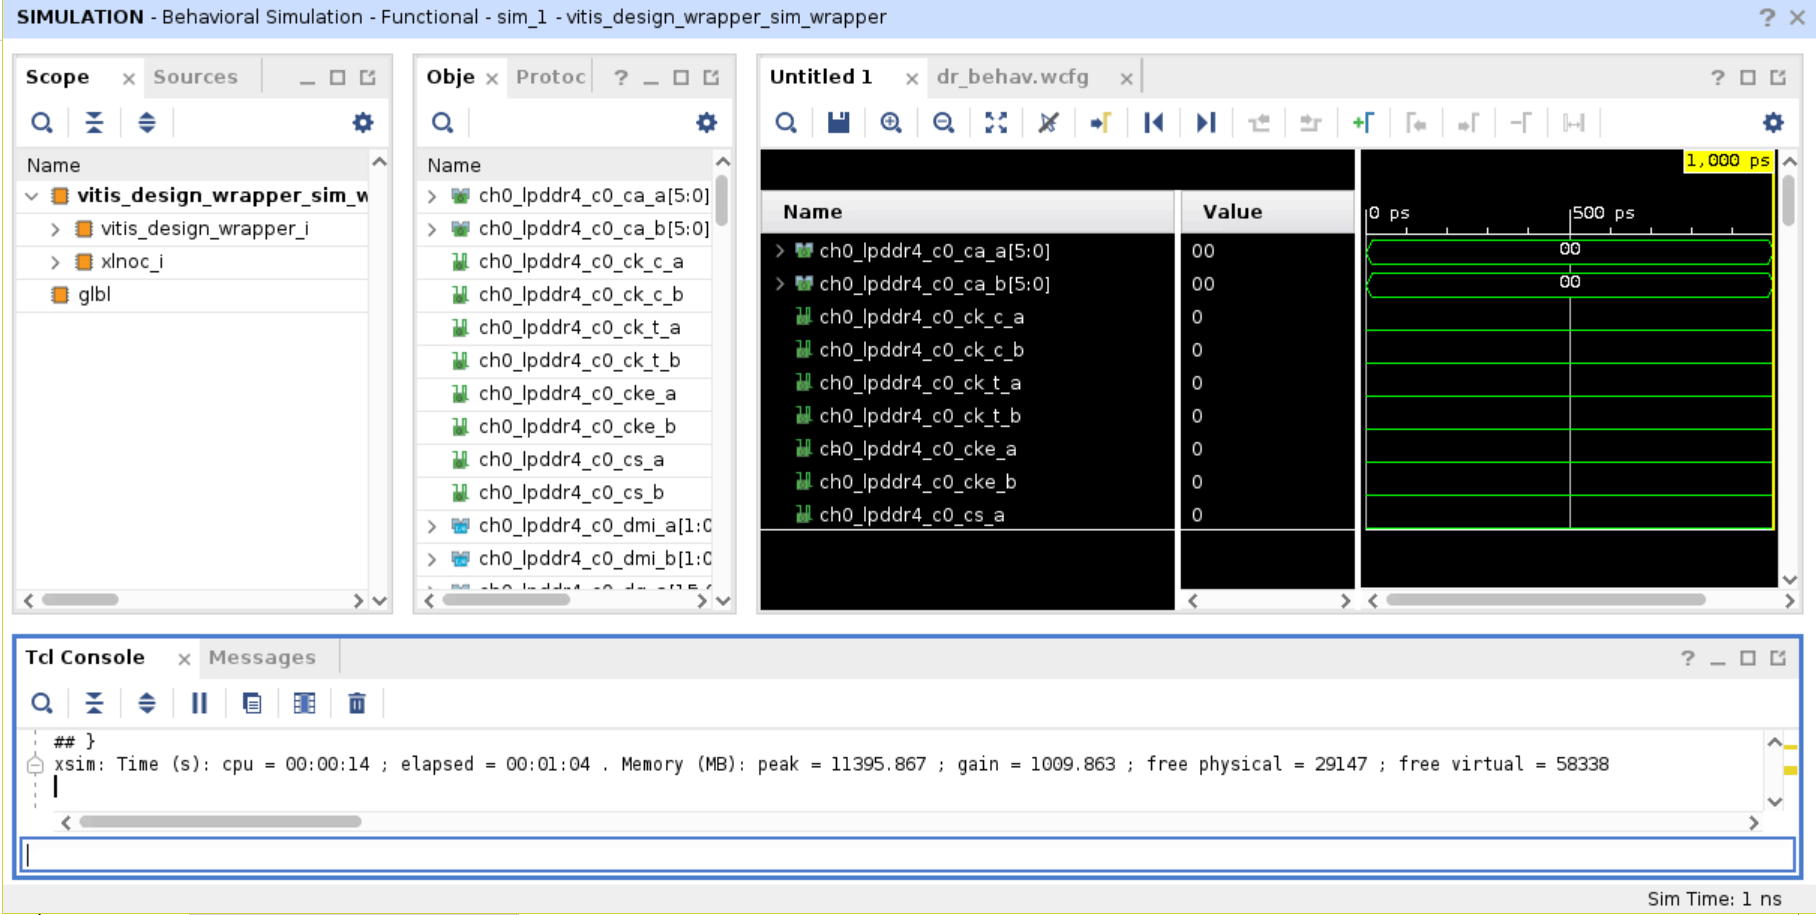
Task: Zoom Out on the waveform
Action: coord(943,122)
